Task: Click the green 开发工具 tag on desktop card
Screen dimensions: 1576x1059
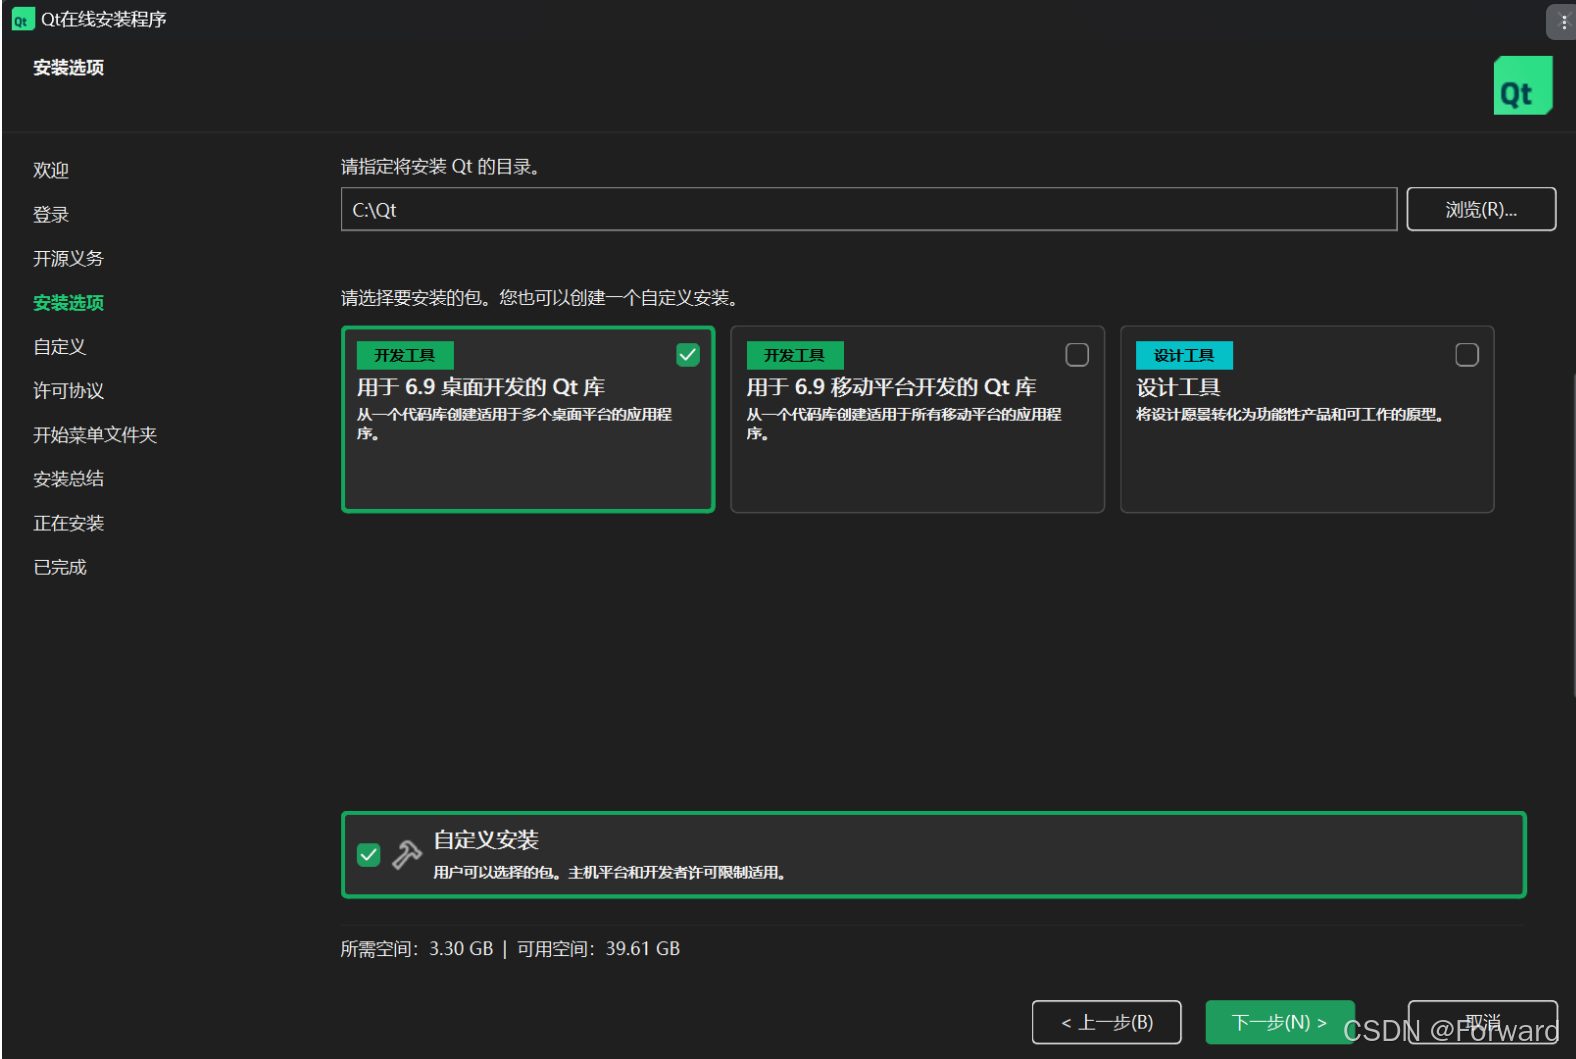Action: pyautogui.click(x=405, y=355)
